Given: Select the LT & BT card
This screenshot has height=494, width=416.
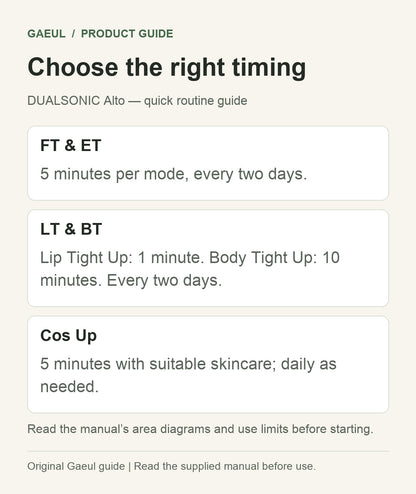Looking at the screenshot, I should 208,258.
